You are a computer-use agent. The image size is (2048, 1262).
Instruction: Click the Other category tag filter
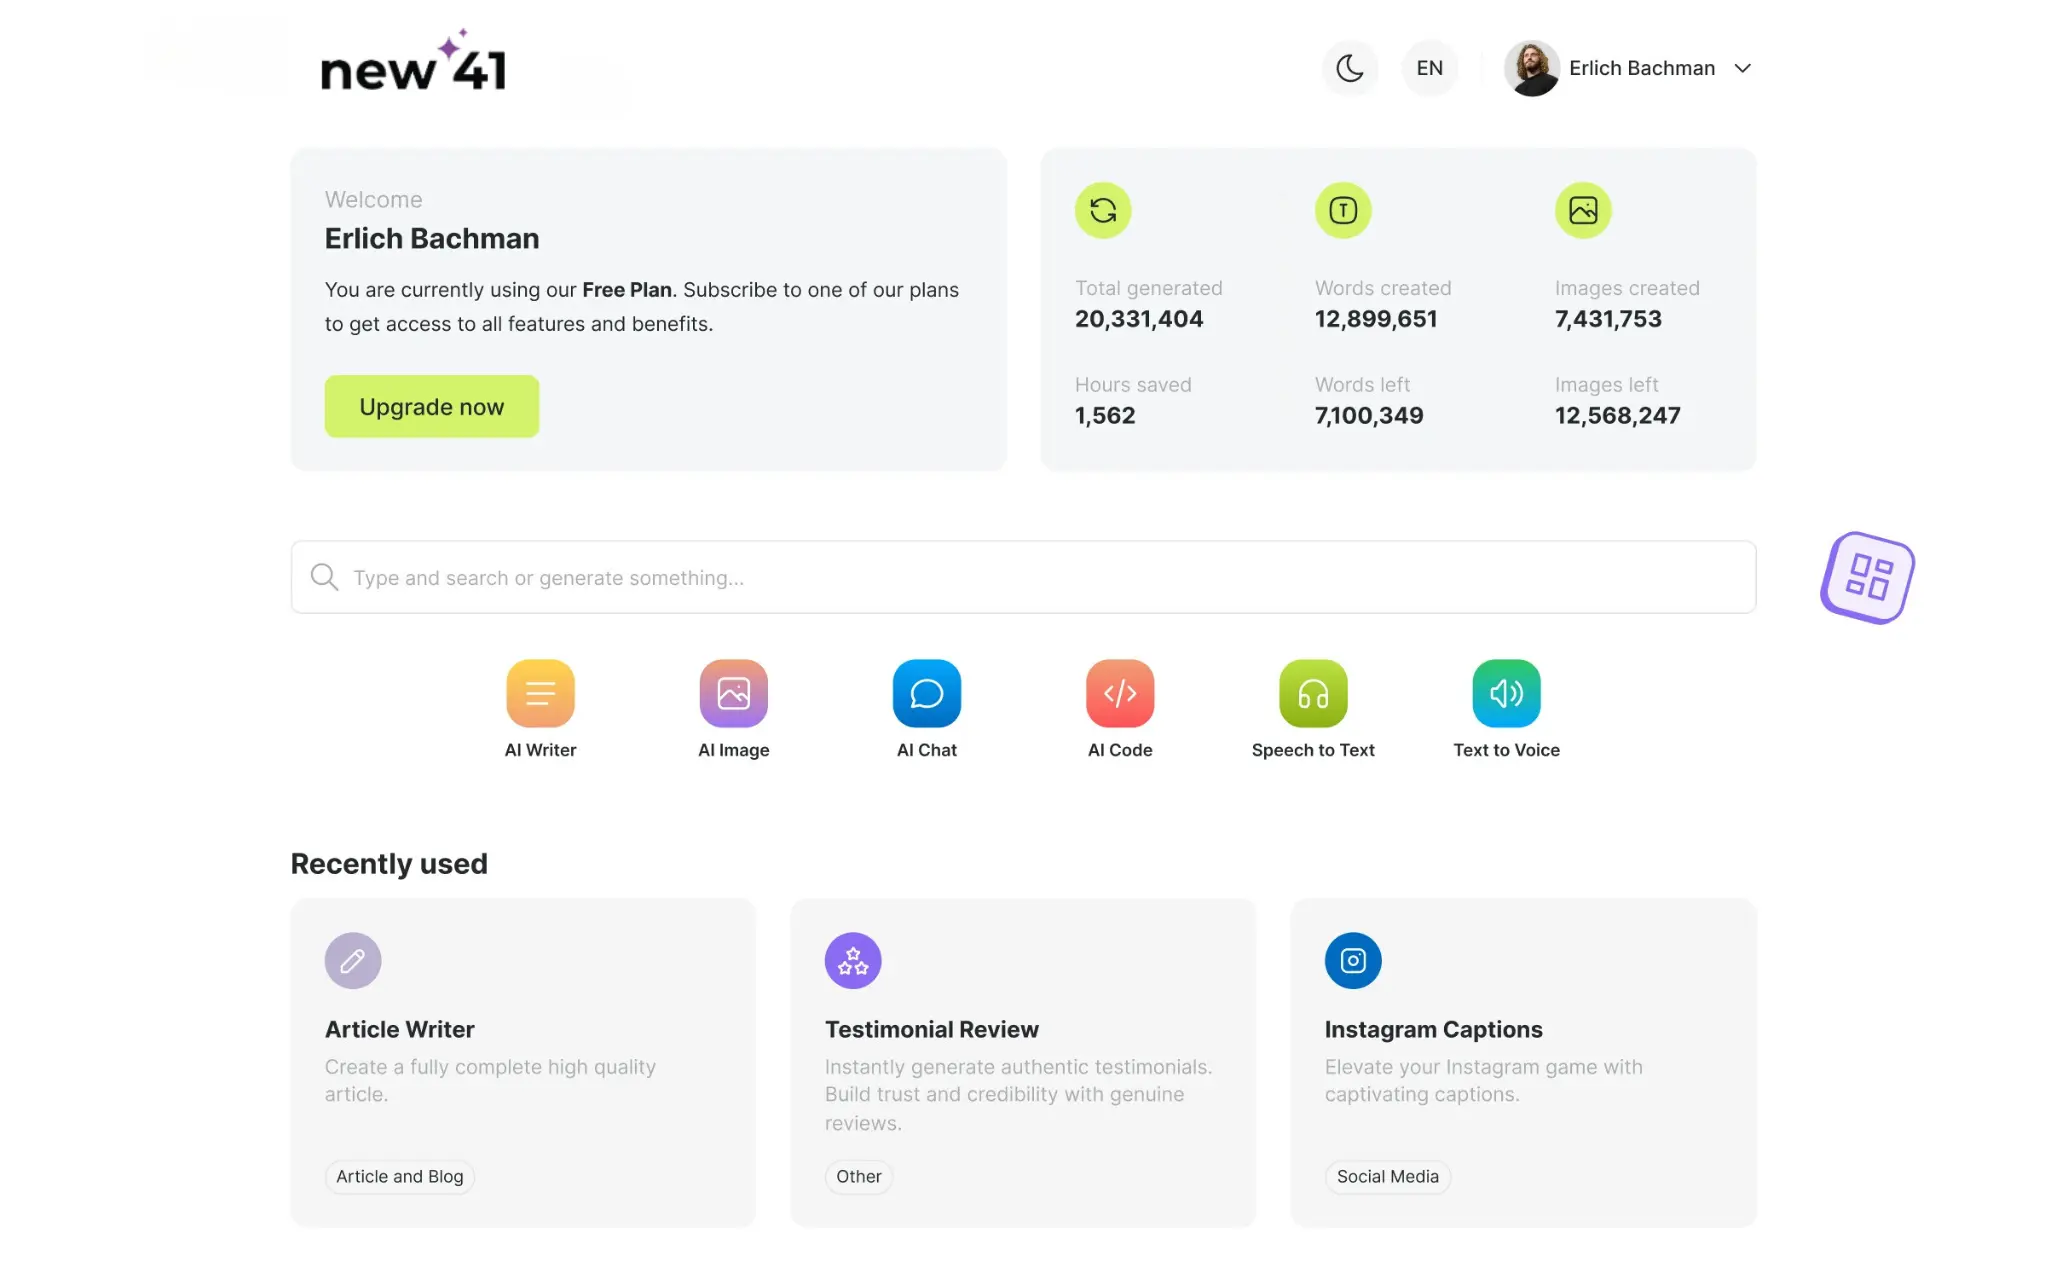tap(859, 1176)
